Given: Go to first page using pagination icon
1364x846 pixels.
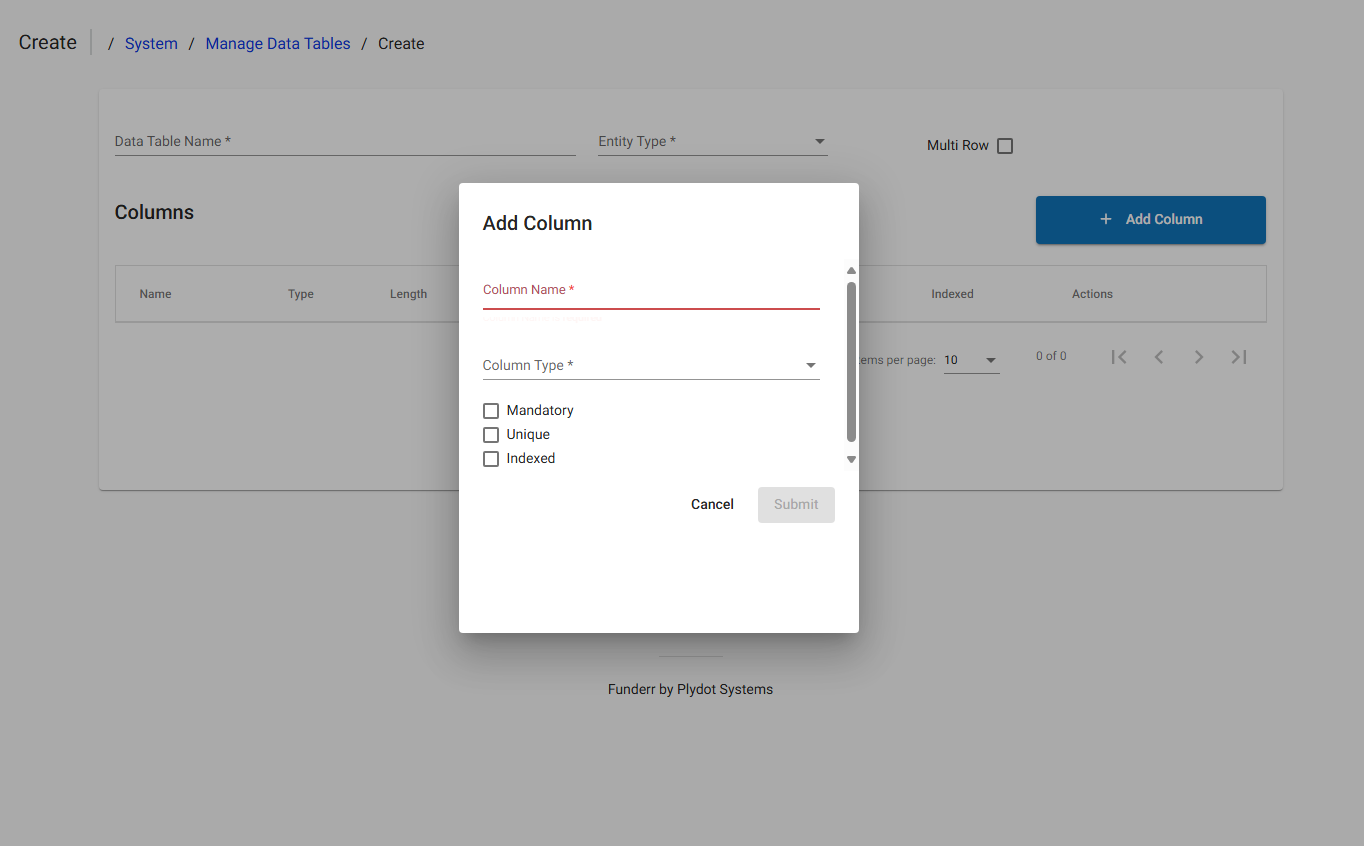Looking at the screenshot, I should (x=1119, y=356).
